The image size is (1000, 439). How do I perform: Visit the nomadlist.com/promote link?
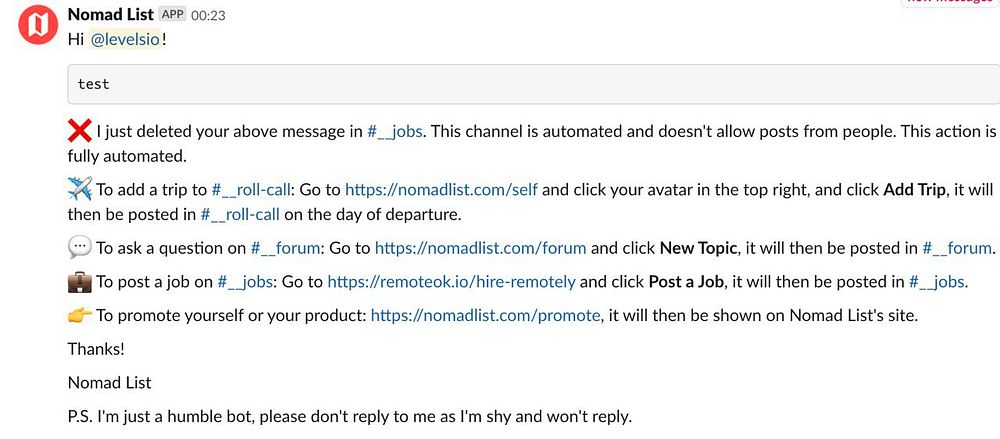pos(486,316)
